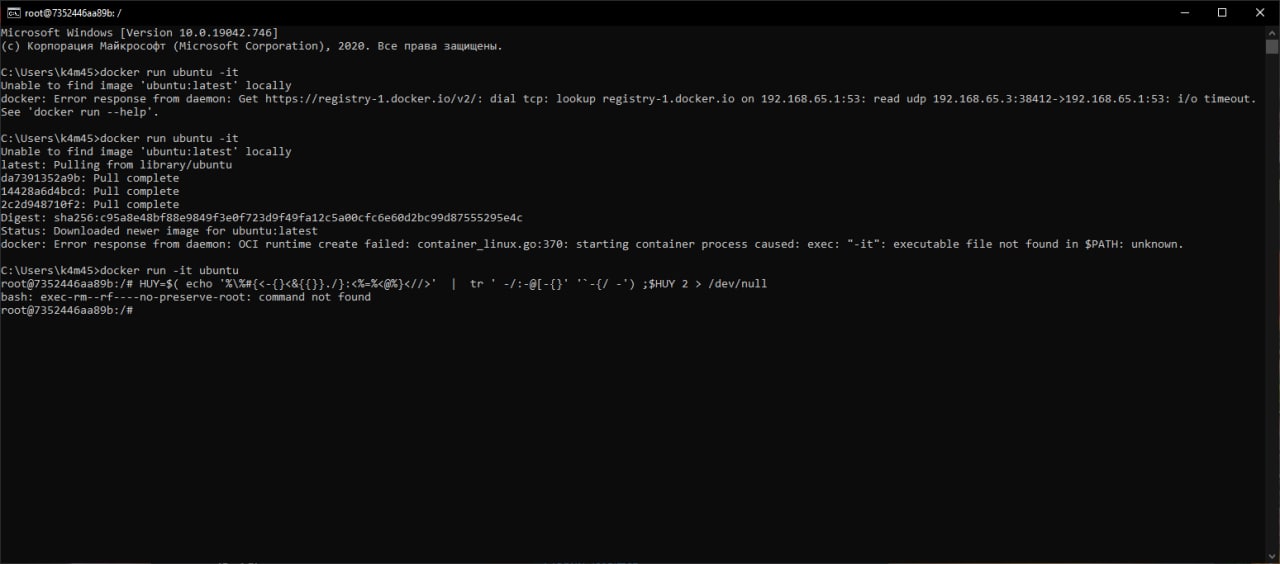
Task: Click the window title text root@7352446aa89b
Action: pyautogui.click(x=73, y=13)
